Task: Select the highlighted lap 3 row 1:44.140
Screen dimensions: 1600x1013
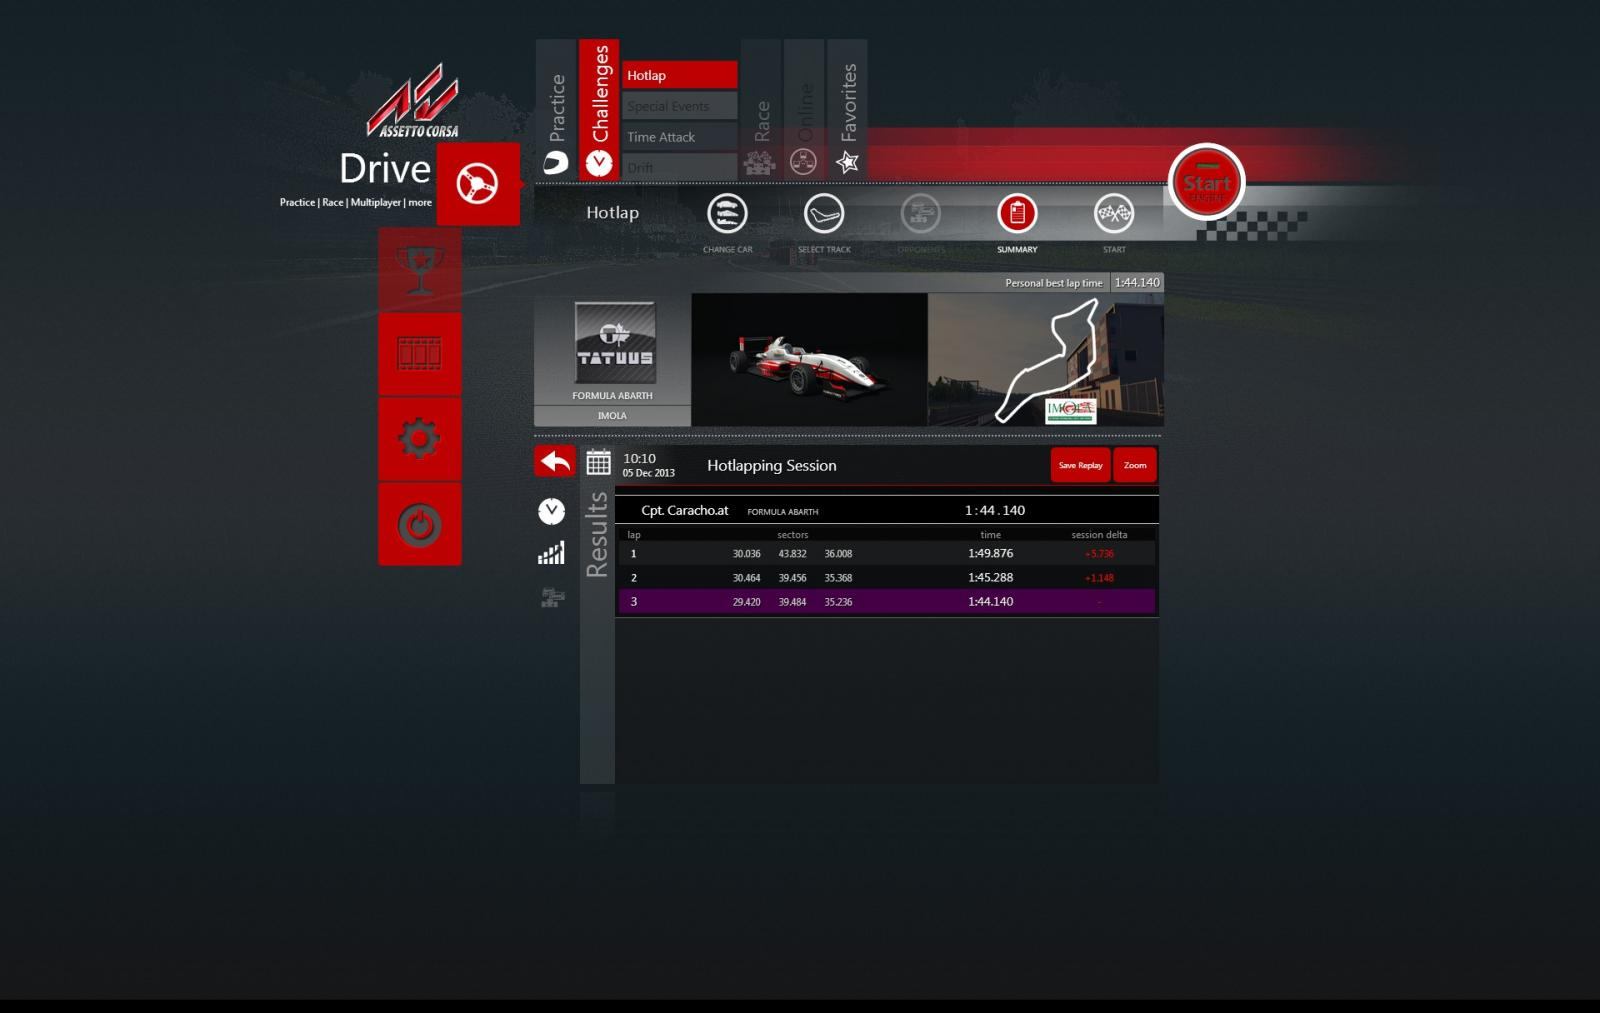Action: 887,602
